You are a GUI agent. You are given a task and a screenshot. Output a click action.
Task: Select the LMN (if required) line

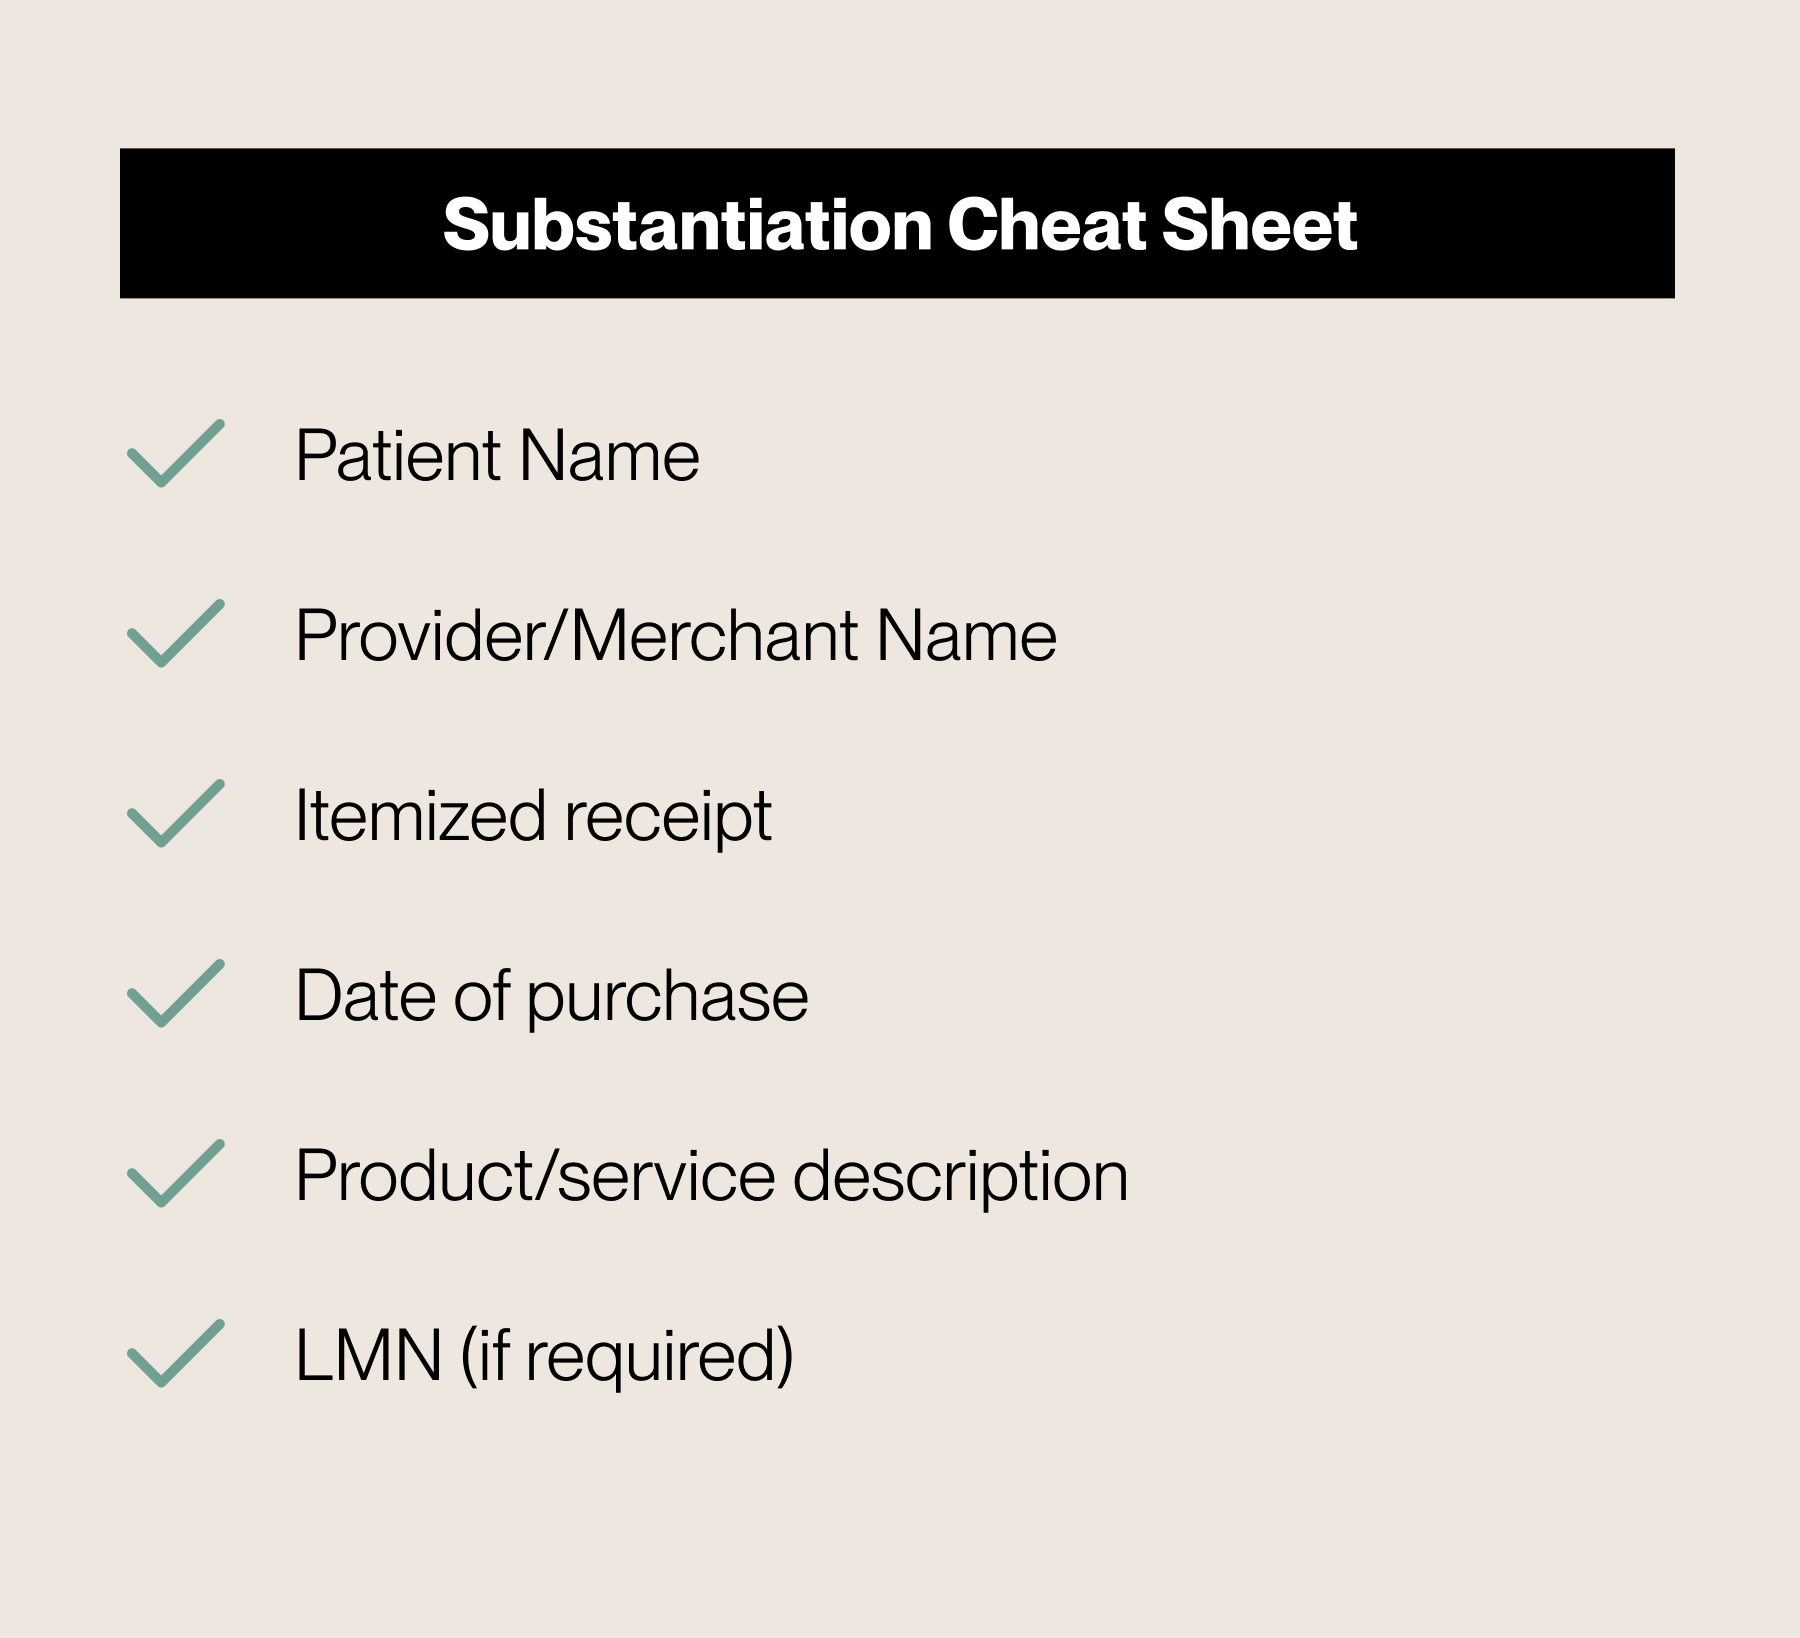545,1356
